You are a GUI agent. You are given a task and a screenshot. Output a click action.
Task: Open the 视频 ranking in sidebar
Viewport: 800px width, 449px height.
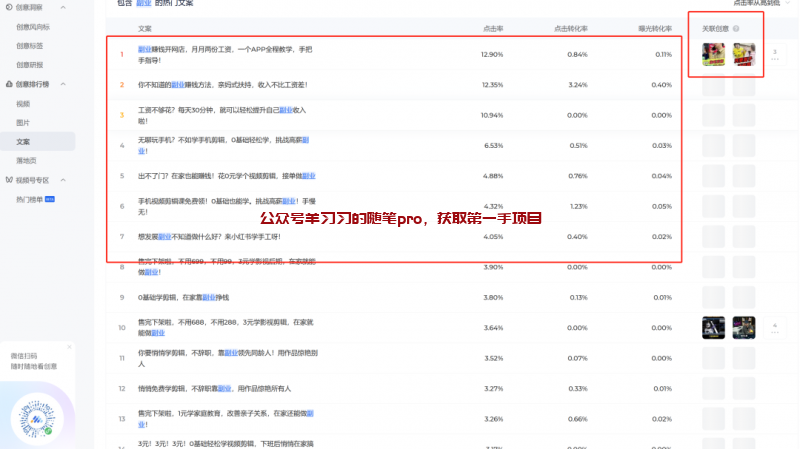tap(23, 103)
